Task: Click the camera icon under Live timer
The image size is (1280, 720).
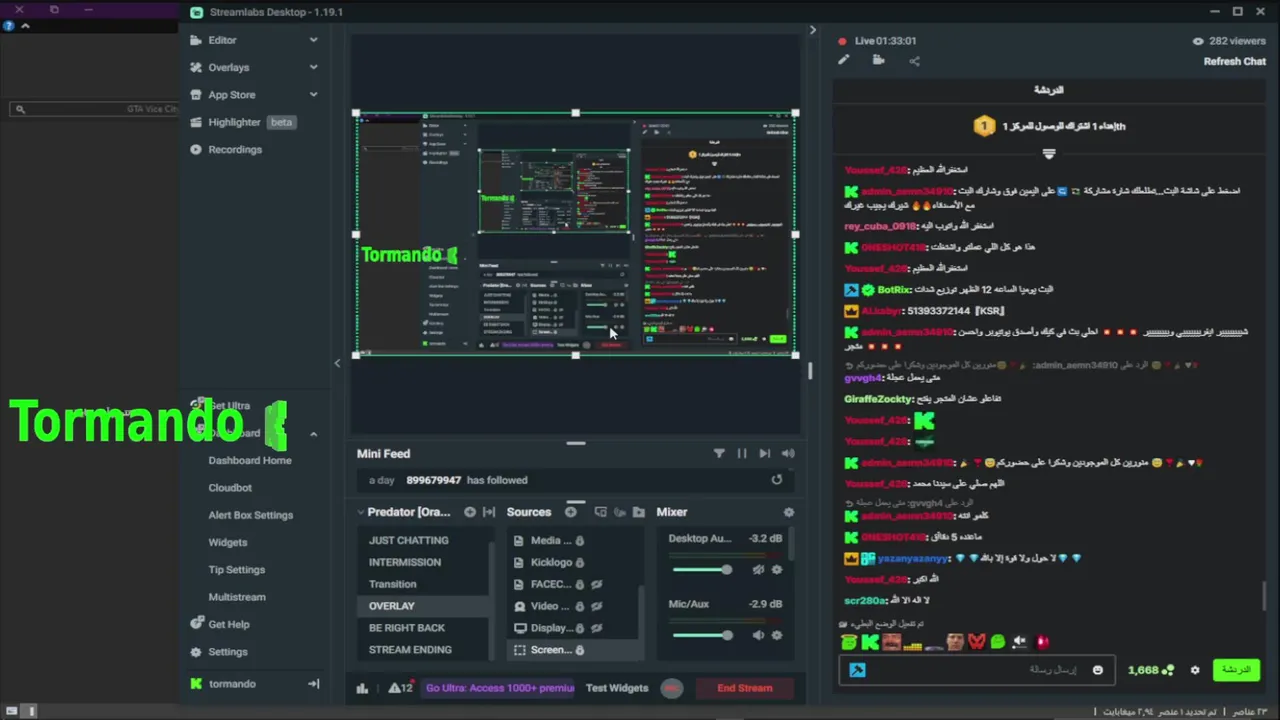Action: tap(878, 60)
